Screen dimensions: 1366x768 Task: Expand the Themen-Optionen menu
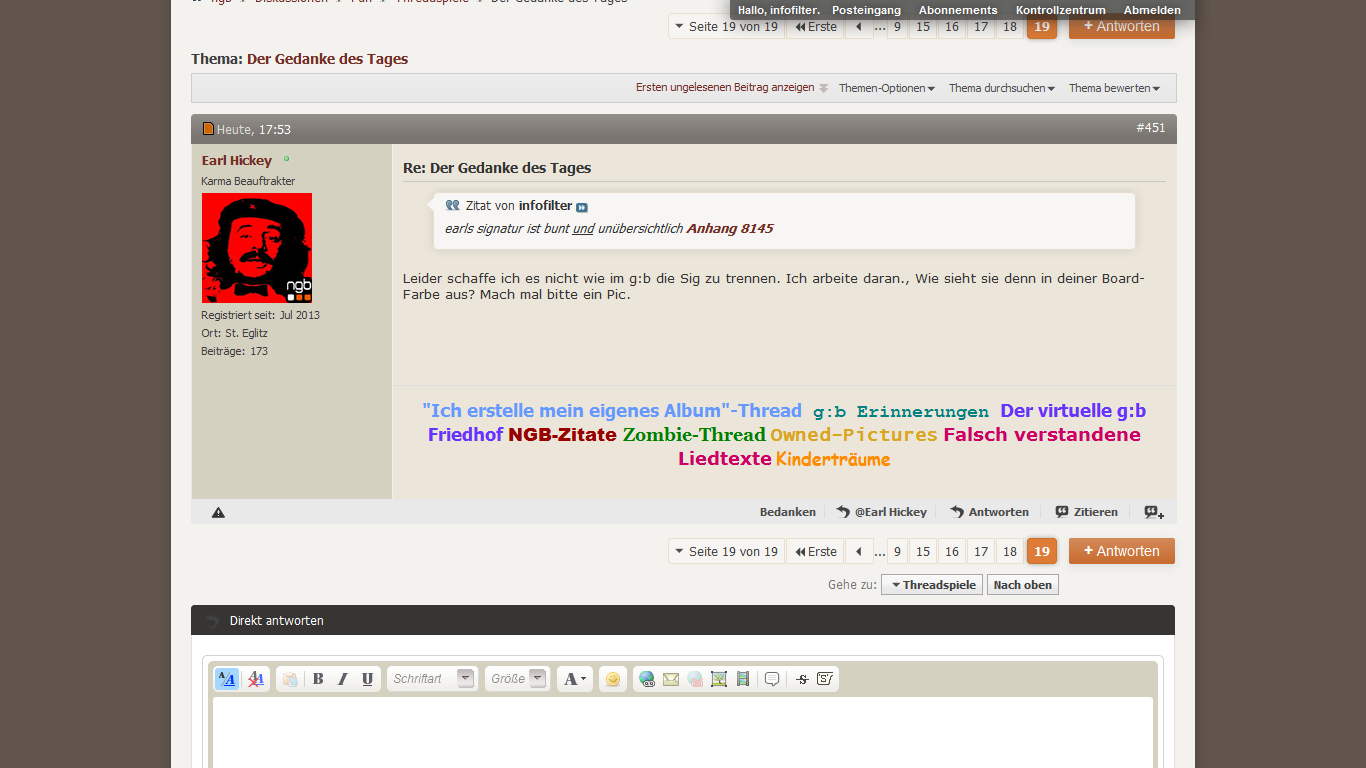[886, 88]
